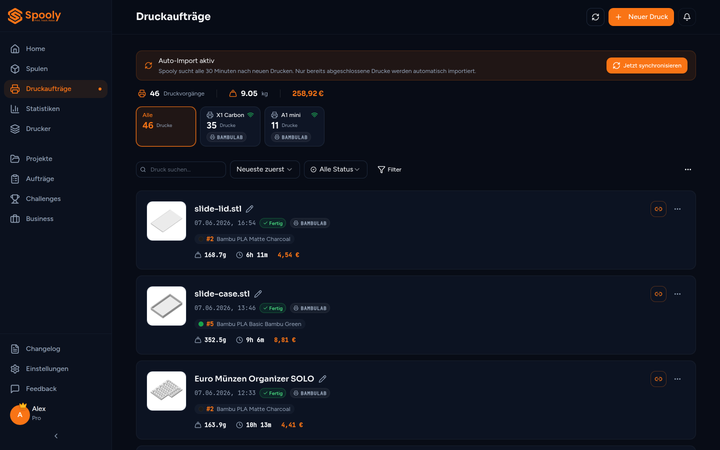Open the Neueste zuerst sort dropdown
The image size is (720, 450).
pos(264,169)
